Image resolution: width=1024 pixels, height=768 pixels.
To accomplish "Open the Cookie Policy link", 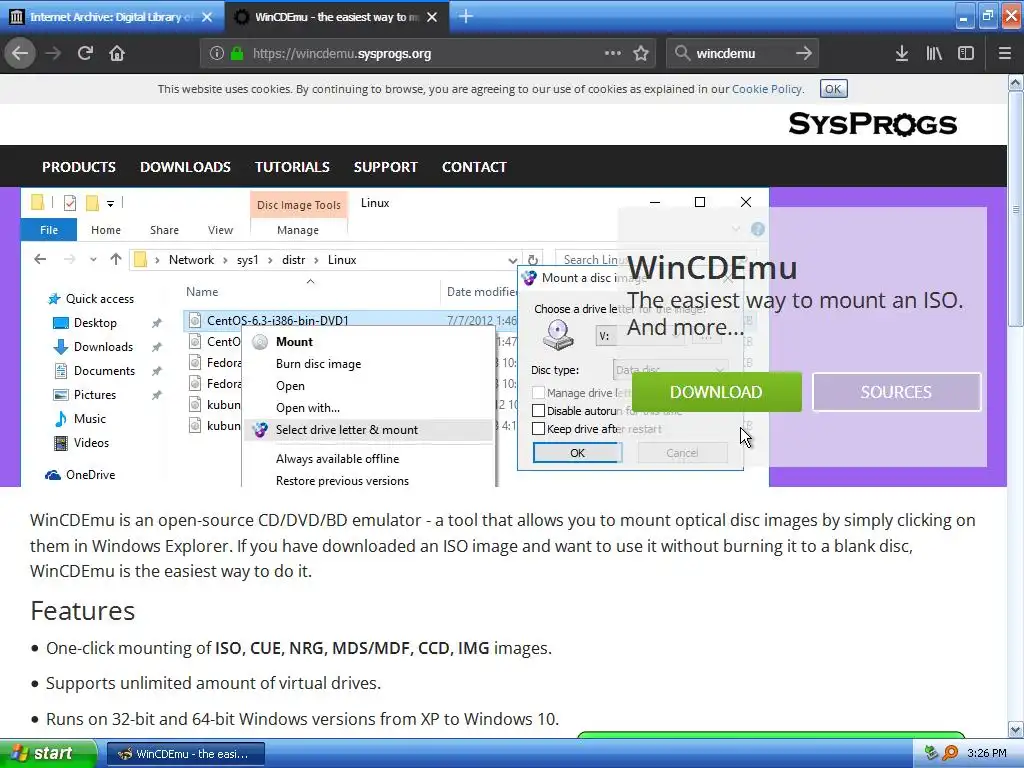I will point(767,89).
